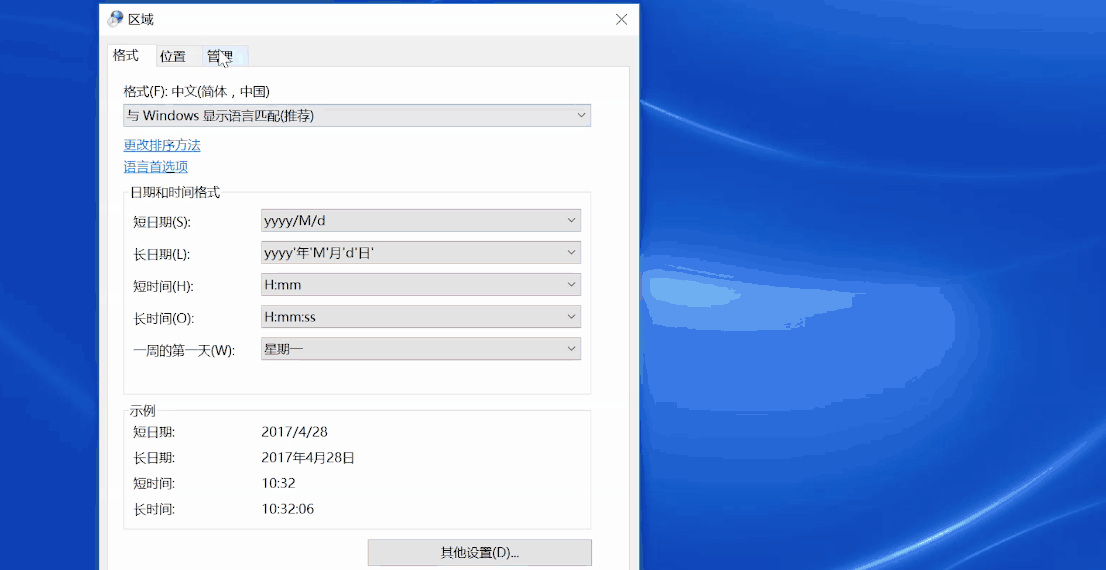Click the 区域 window title text
This screenshot has height=570, width=1106.
(140, 20)
